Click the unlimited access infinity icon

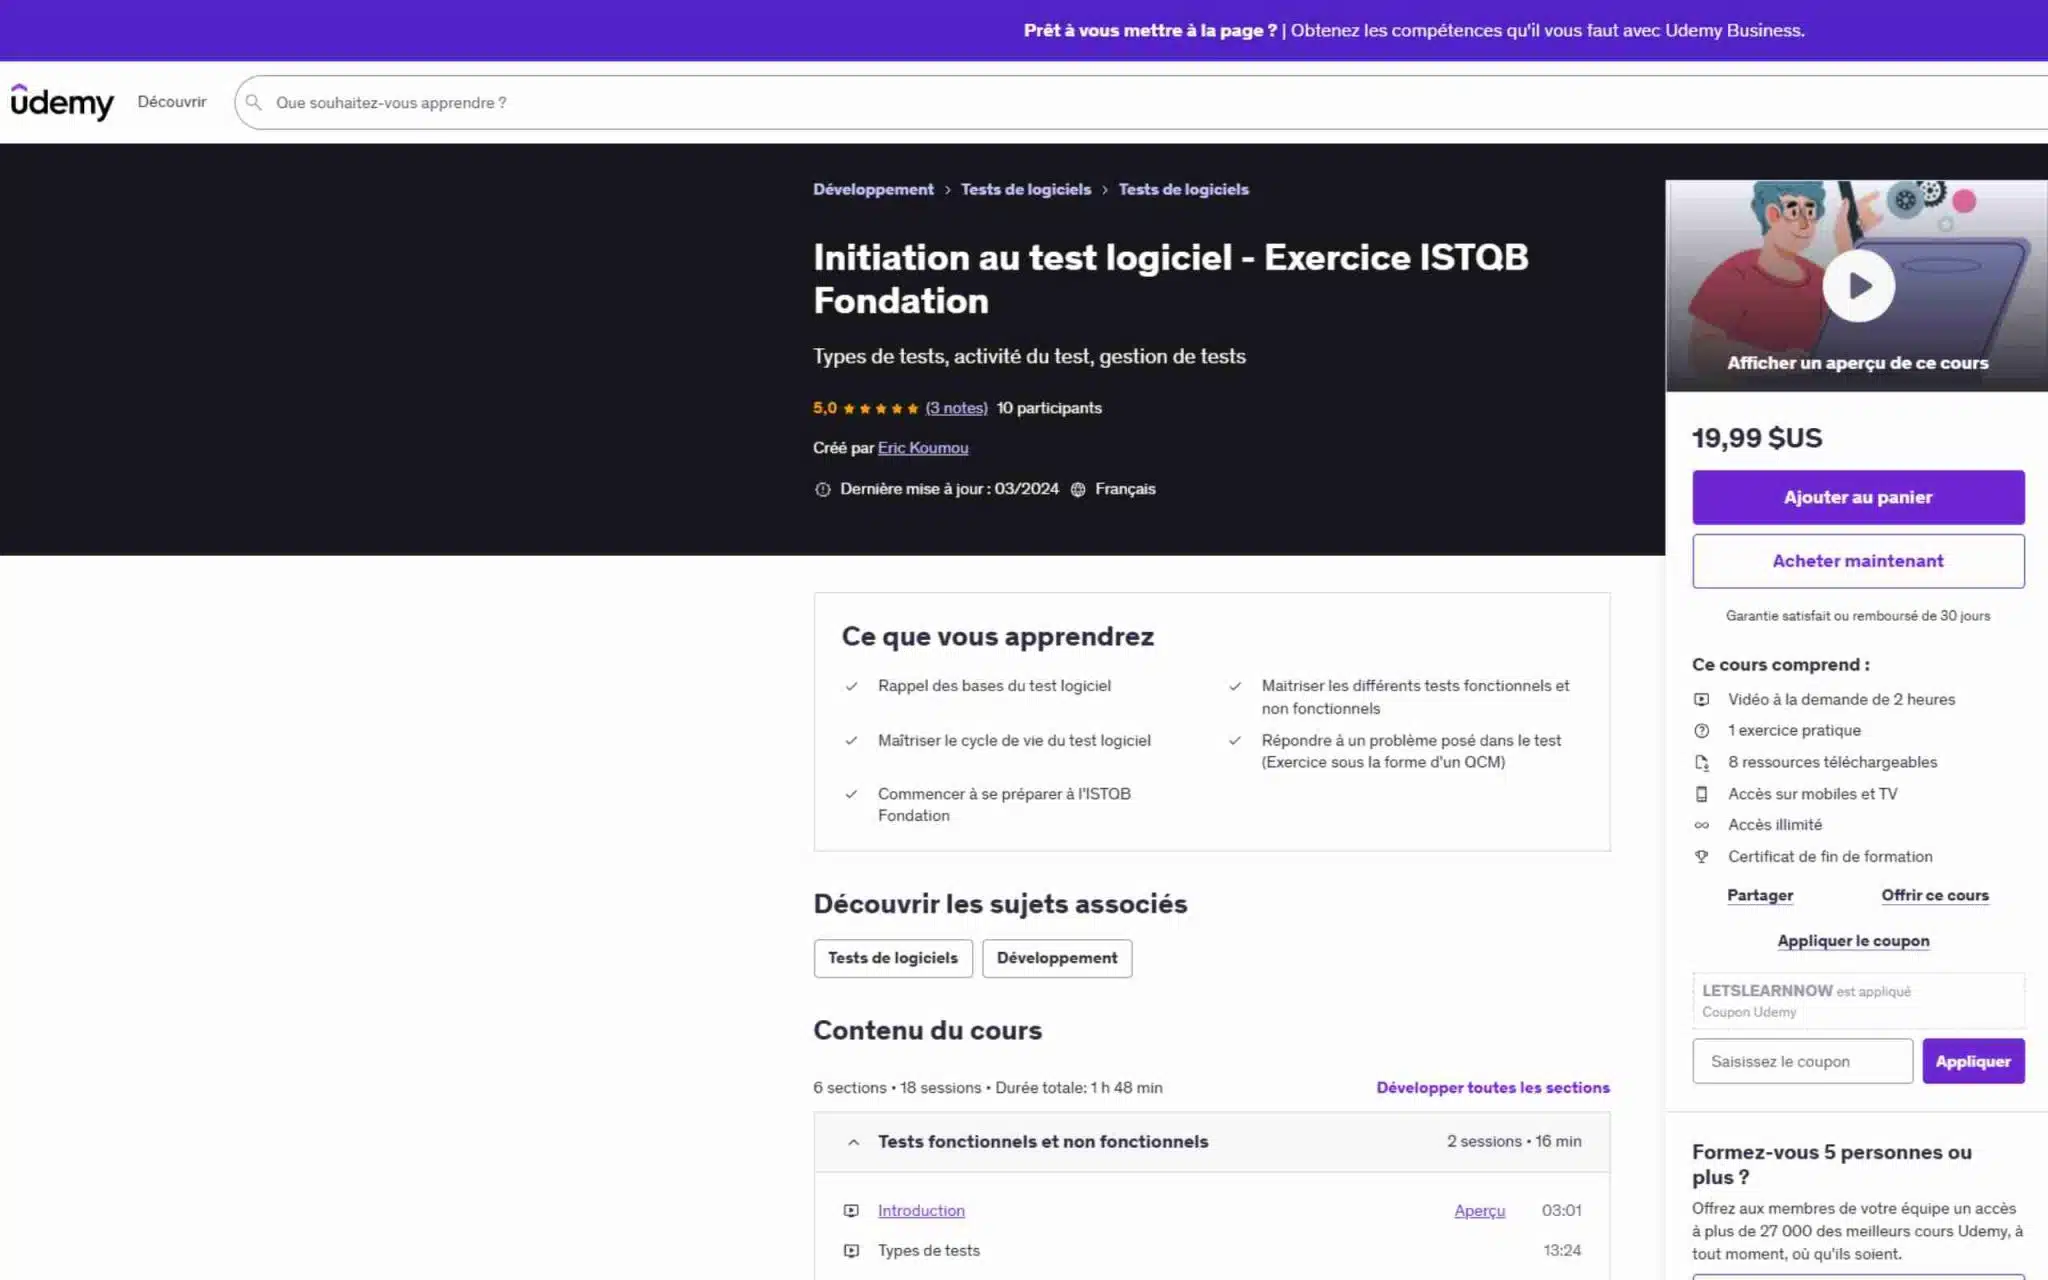[1701, 825]
